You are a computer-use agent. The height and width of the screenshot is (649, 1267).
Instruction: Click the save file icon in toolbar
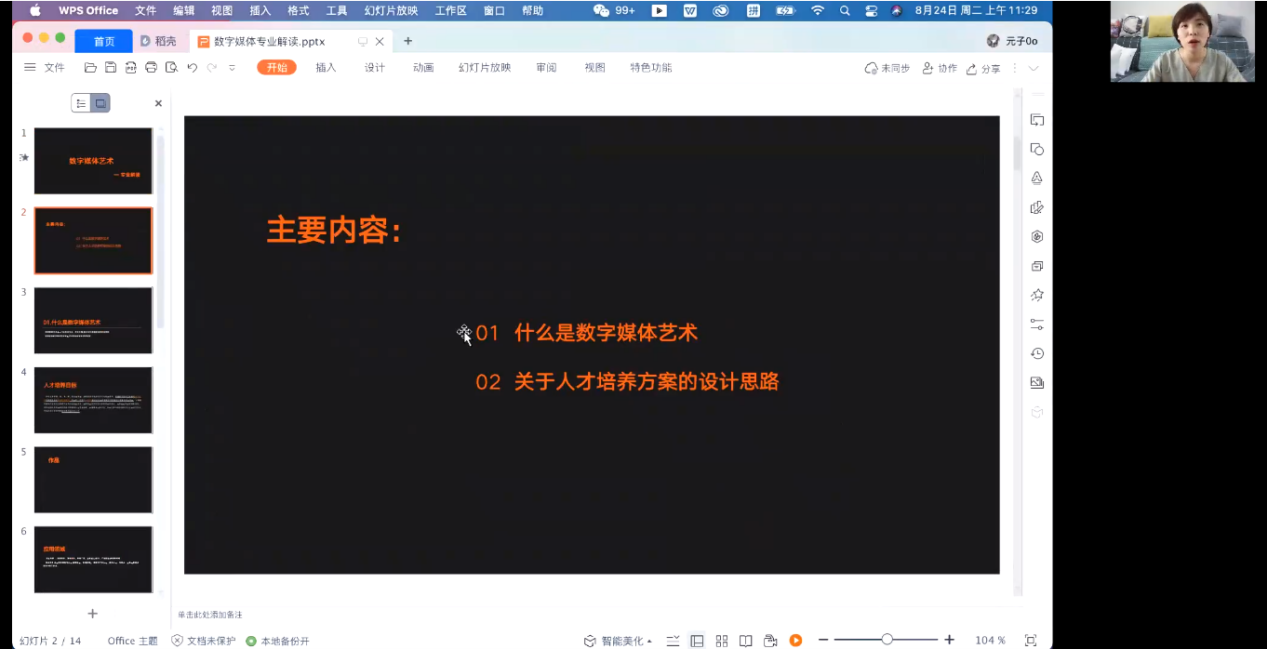click(110, 68)
